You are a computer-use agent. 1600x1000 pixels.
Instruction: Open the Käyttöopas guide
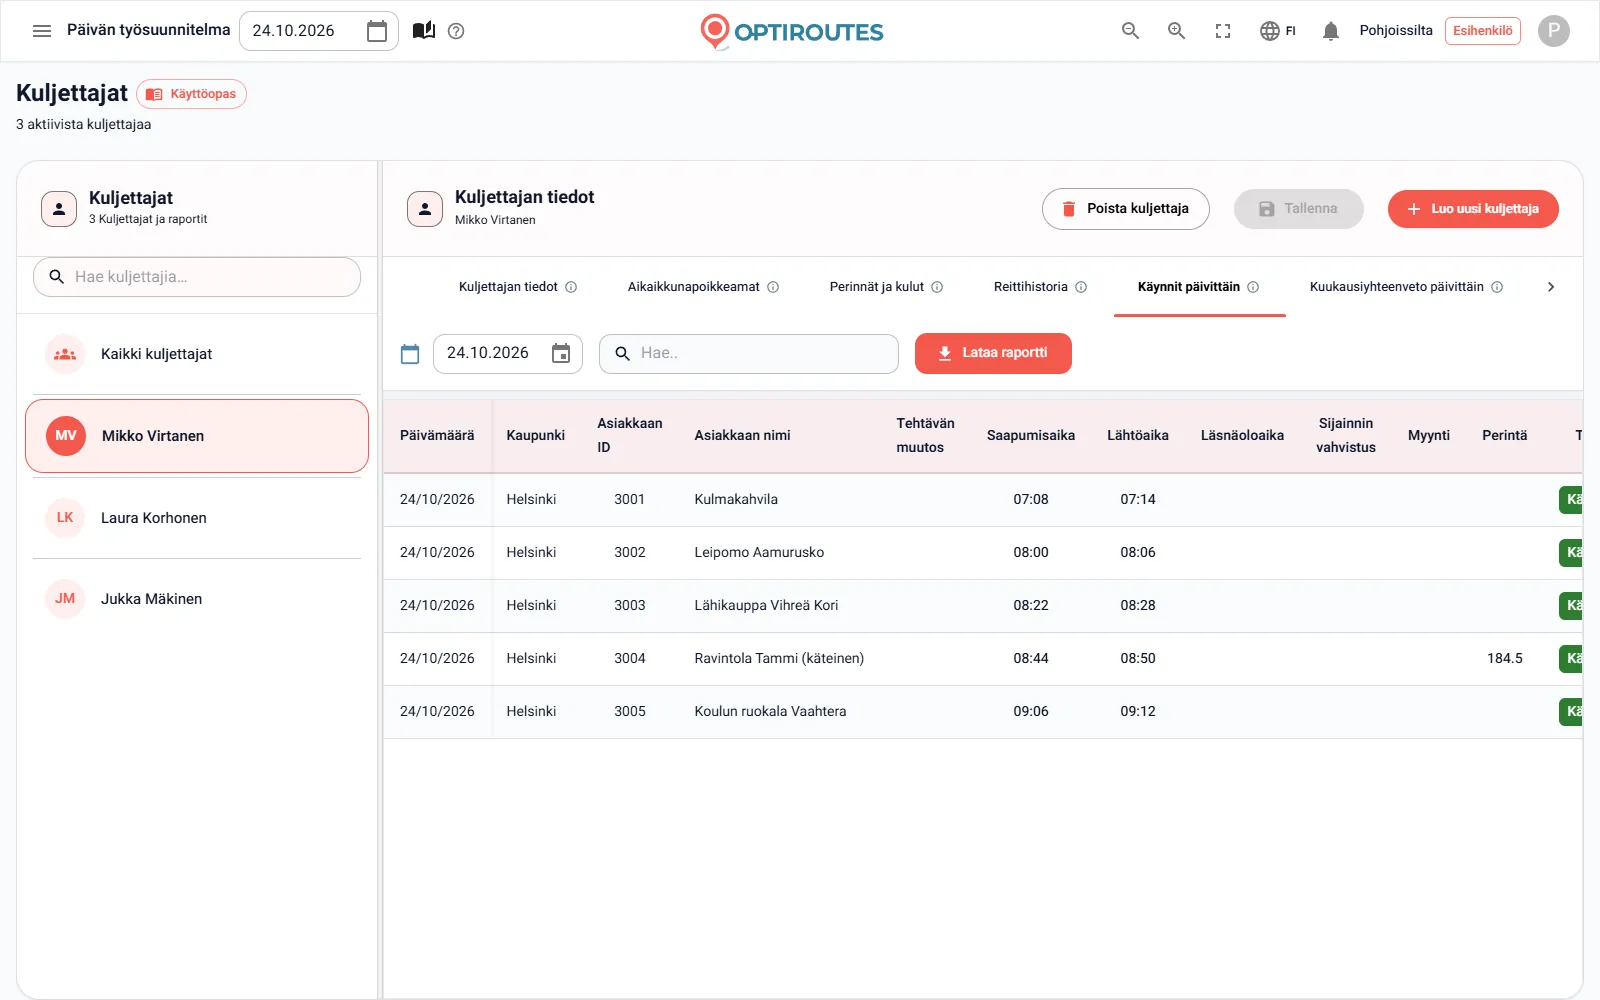(191, 94)
